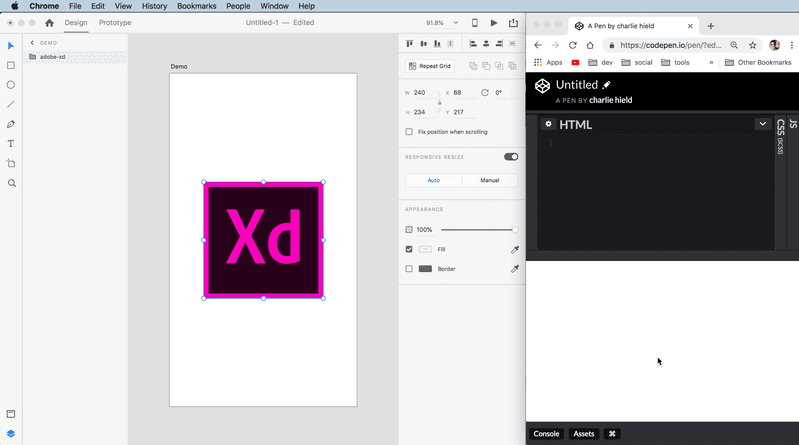Enable Fix position when scrolling
This screenshot has width=799, height=445.
coord(409,132)
